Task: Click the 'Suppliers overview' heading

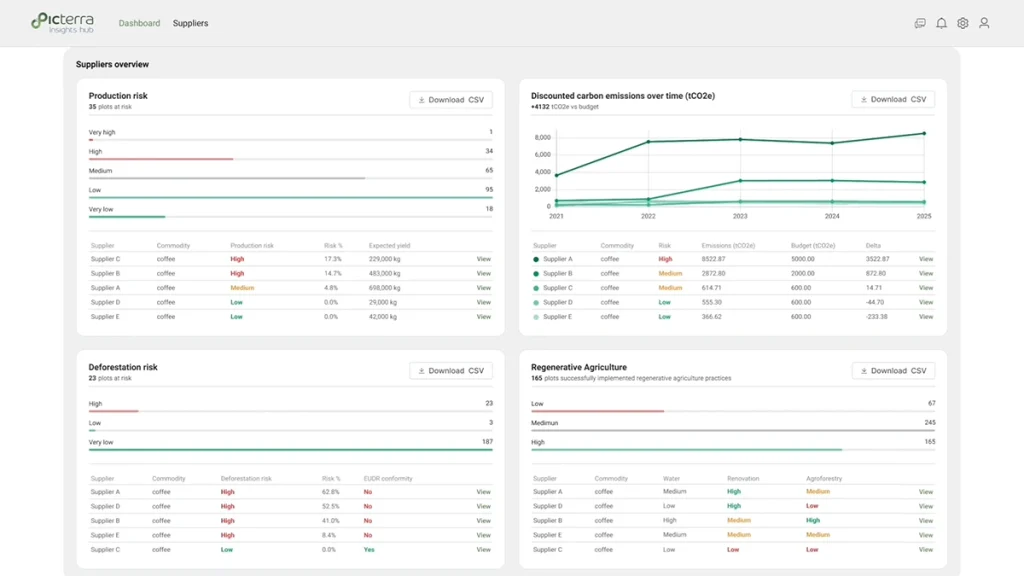Action: click(x=112, y=64)
